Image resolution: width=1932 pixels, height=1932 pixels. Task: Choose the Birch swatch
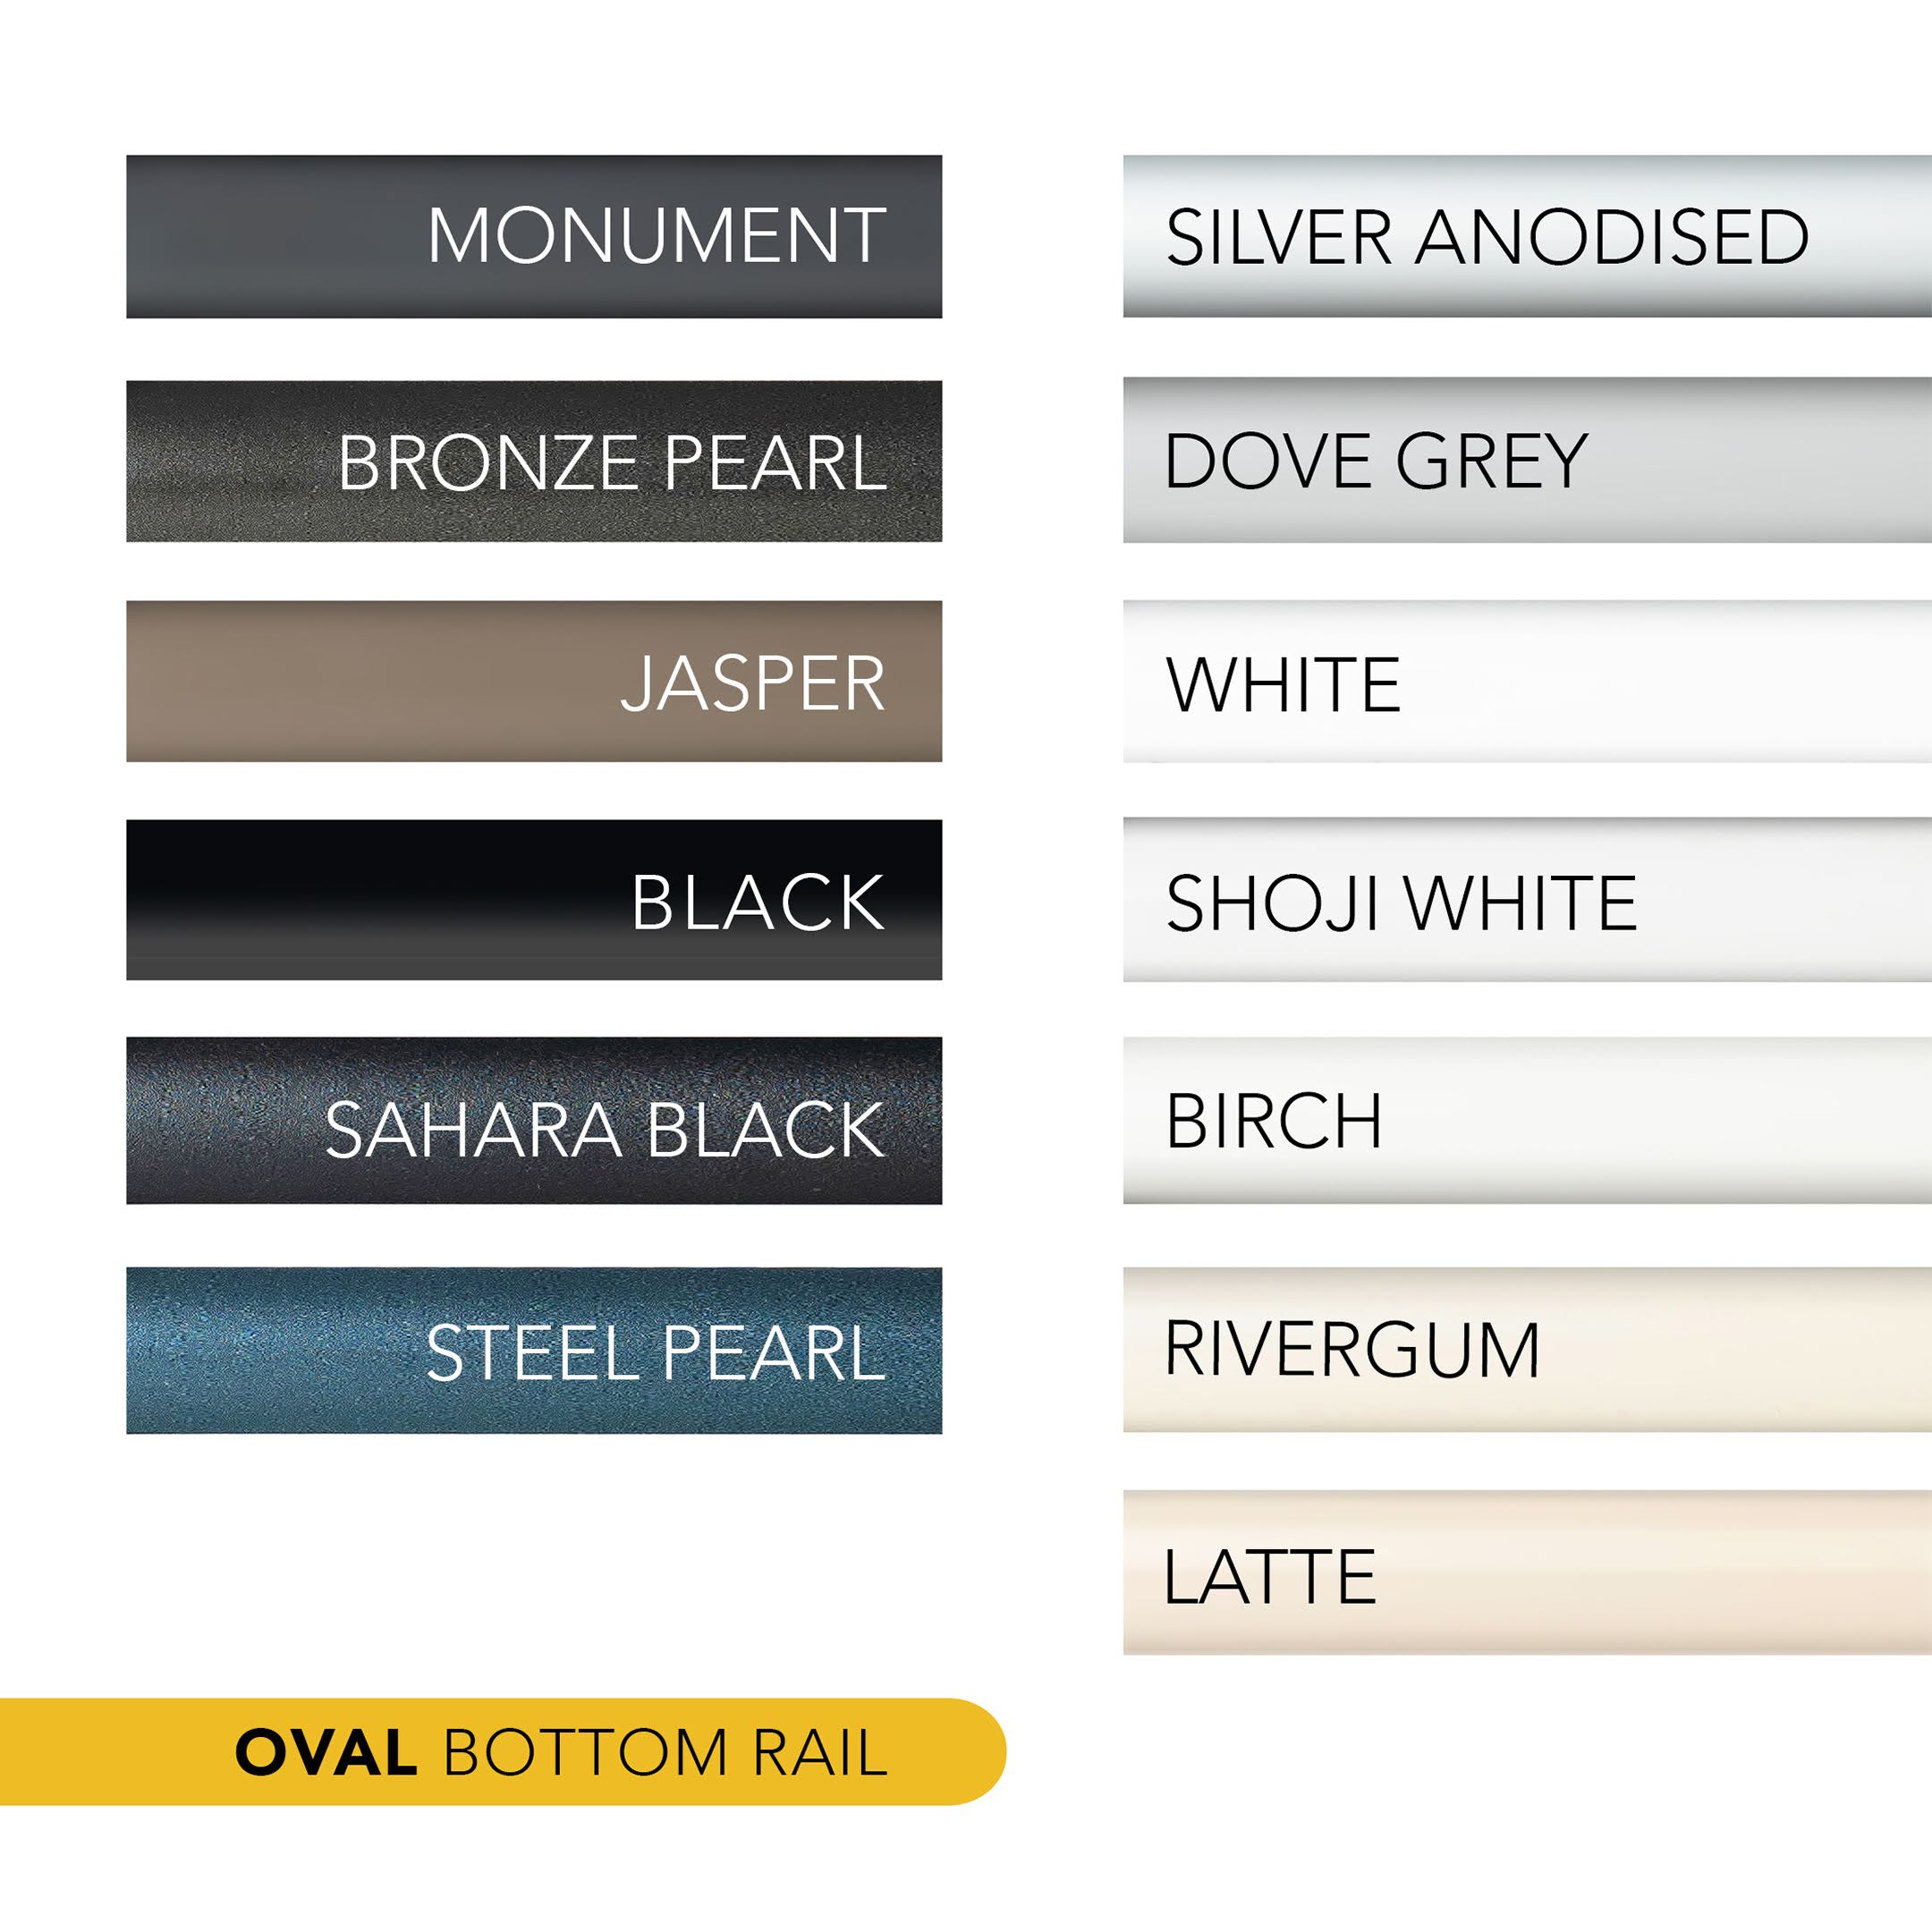(x=1526, y=1120)
